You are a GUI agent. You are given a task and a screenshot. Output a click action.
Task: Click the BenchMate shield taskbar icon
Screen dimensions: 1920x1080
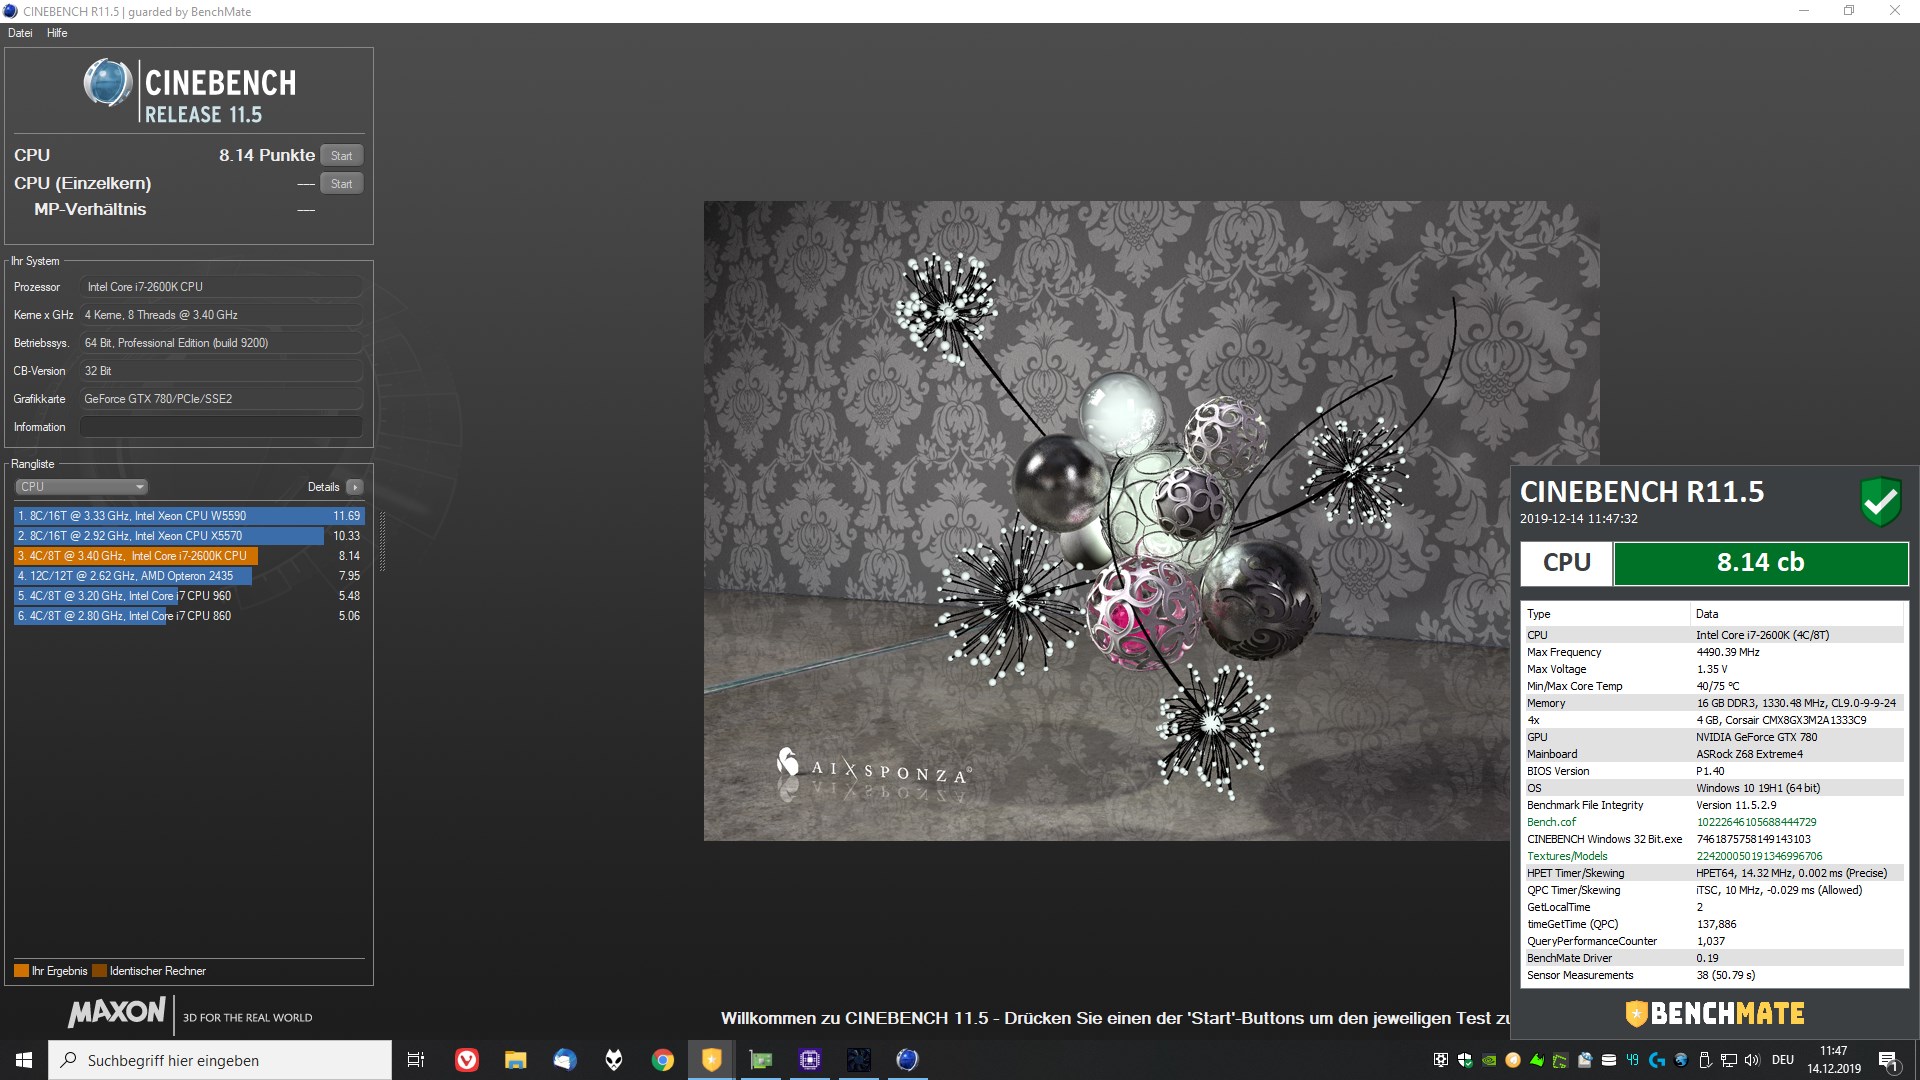coord(711,1060)
